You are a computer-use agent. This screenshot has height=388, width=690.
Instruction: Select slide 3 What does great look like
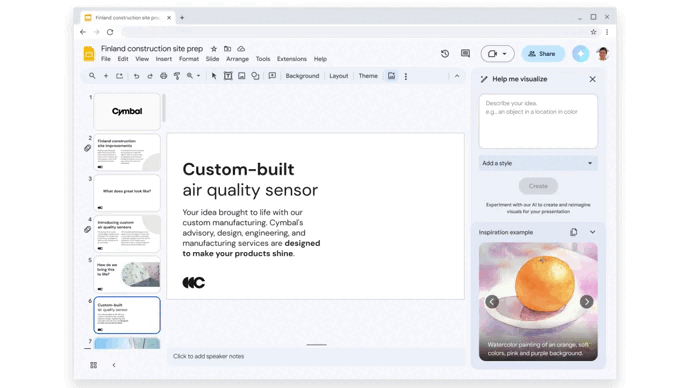click(127, 193)
